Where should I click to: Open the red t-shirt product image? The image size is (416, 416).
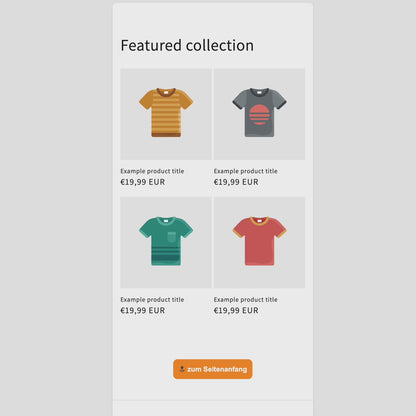(x=259, y=242)
